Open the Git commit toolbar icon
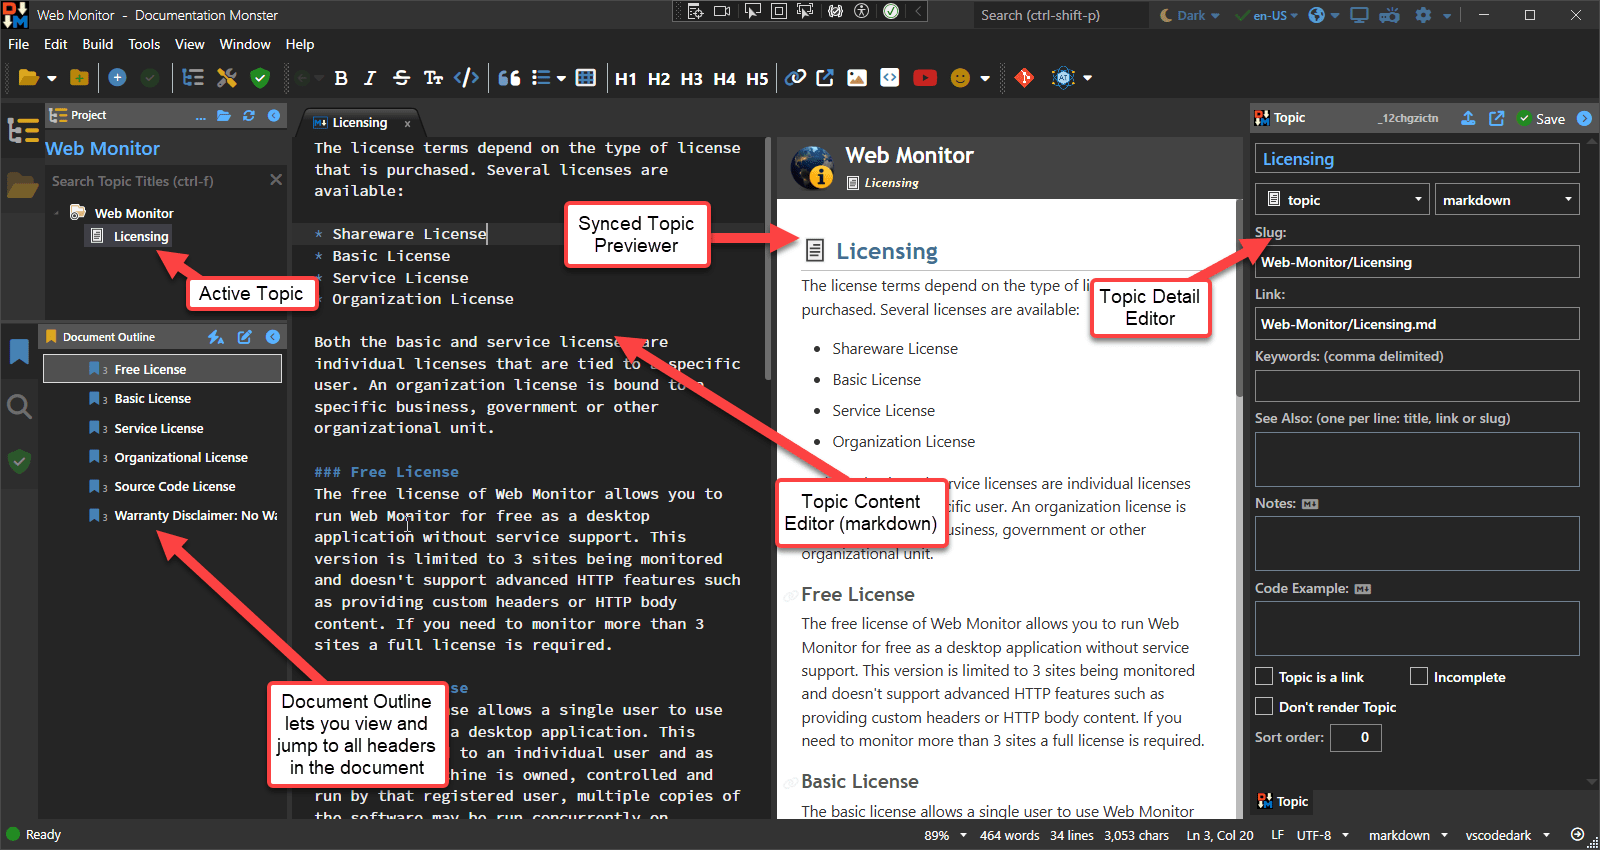The height and width of the screenshot is (850, 1600). (x=1024, y=78)
